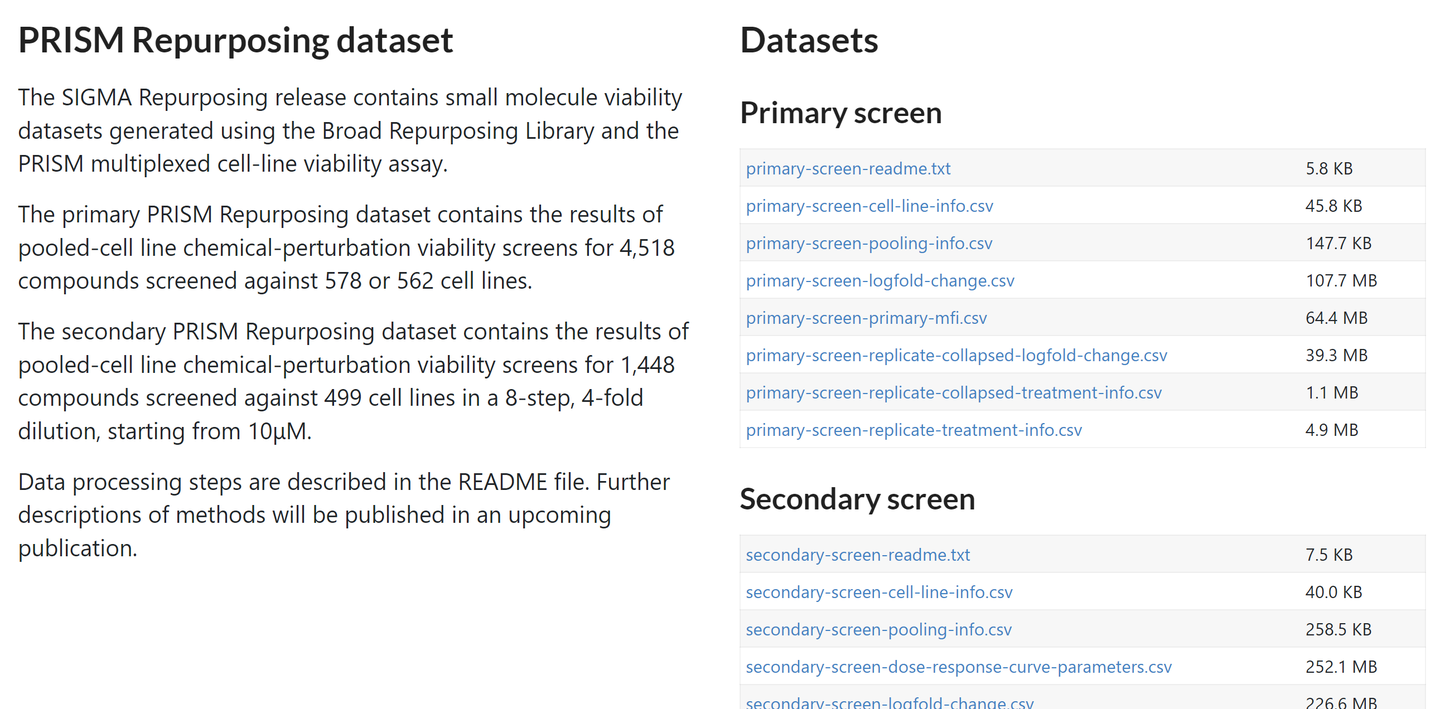The width and height of the screenshot is (1440, 709).
Task: Click the Datasets heading
Action: click(809, 40)
